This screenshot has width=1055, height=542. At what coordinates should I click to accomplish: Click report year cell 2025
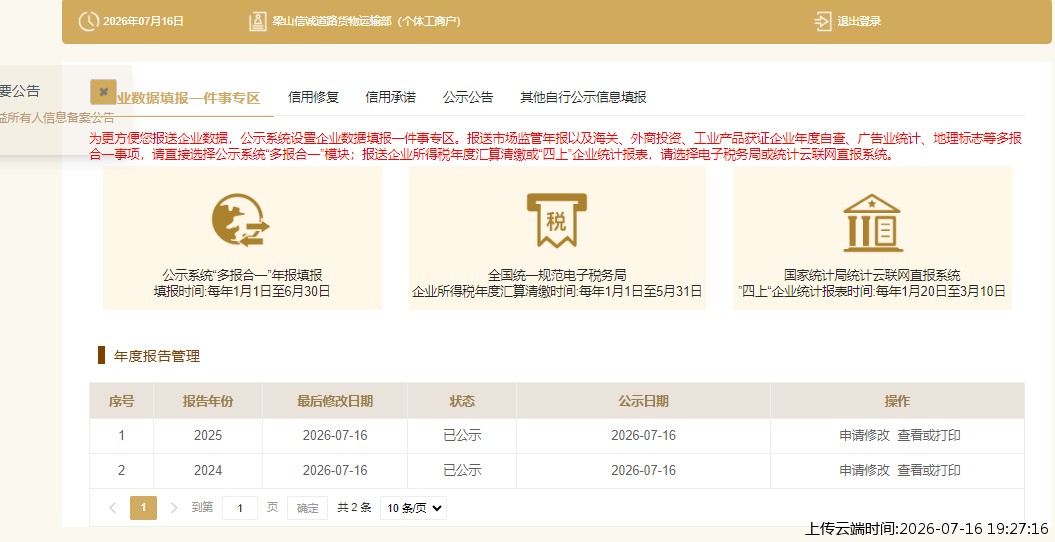[208, 435]
